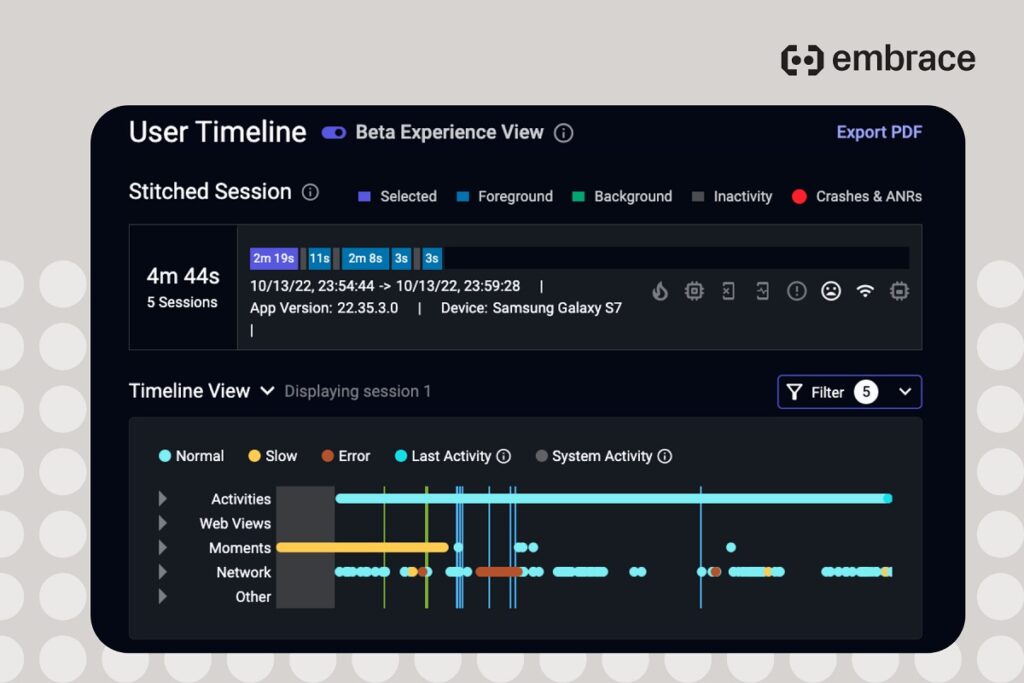The width and height of the screenshot is (1024, 683).
Task: Click the Filter count badge 5
Action: [x=866, y=392]
